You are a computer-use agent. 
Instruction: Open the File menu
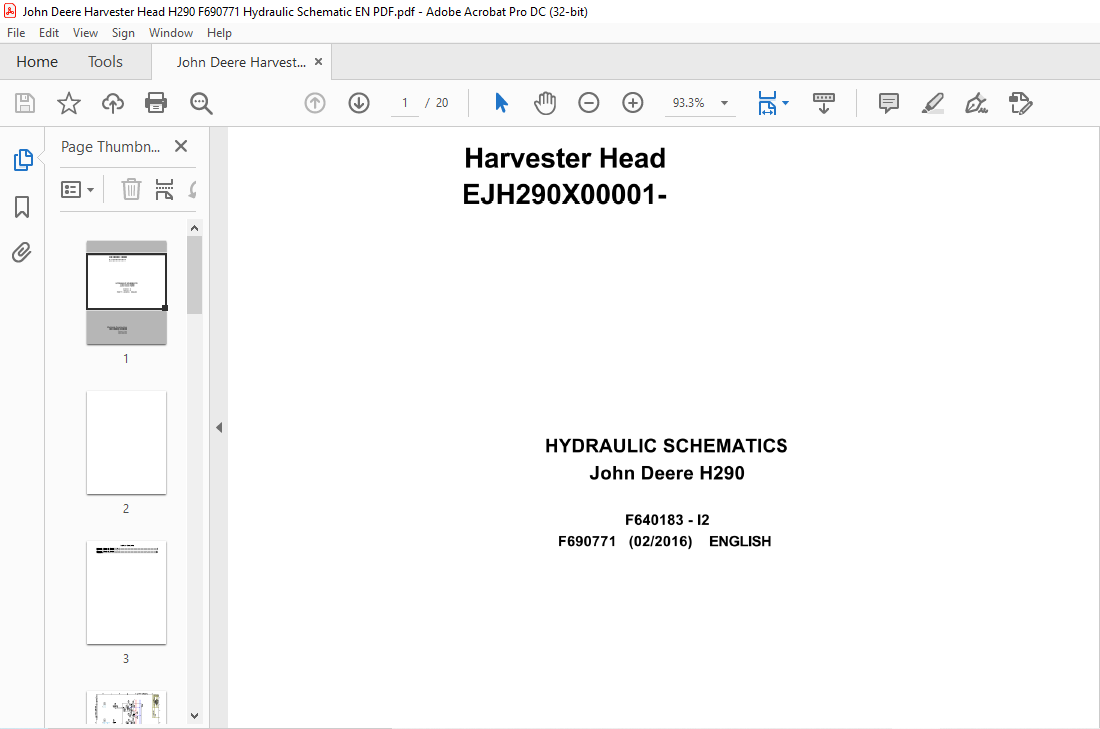pyautogui.click(x=16, y=33)
